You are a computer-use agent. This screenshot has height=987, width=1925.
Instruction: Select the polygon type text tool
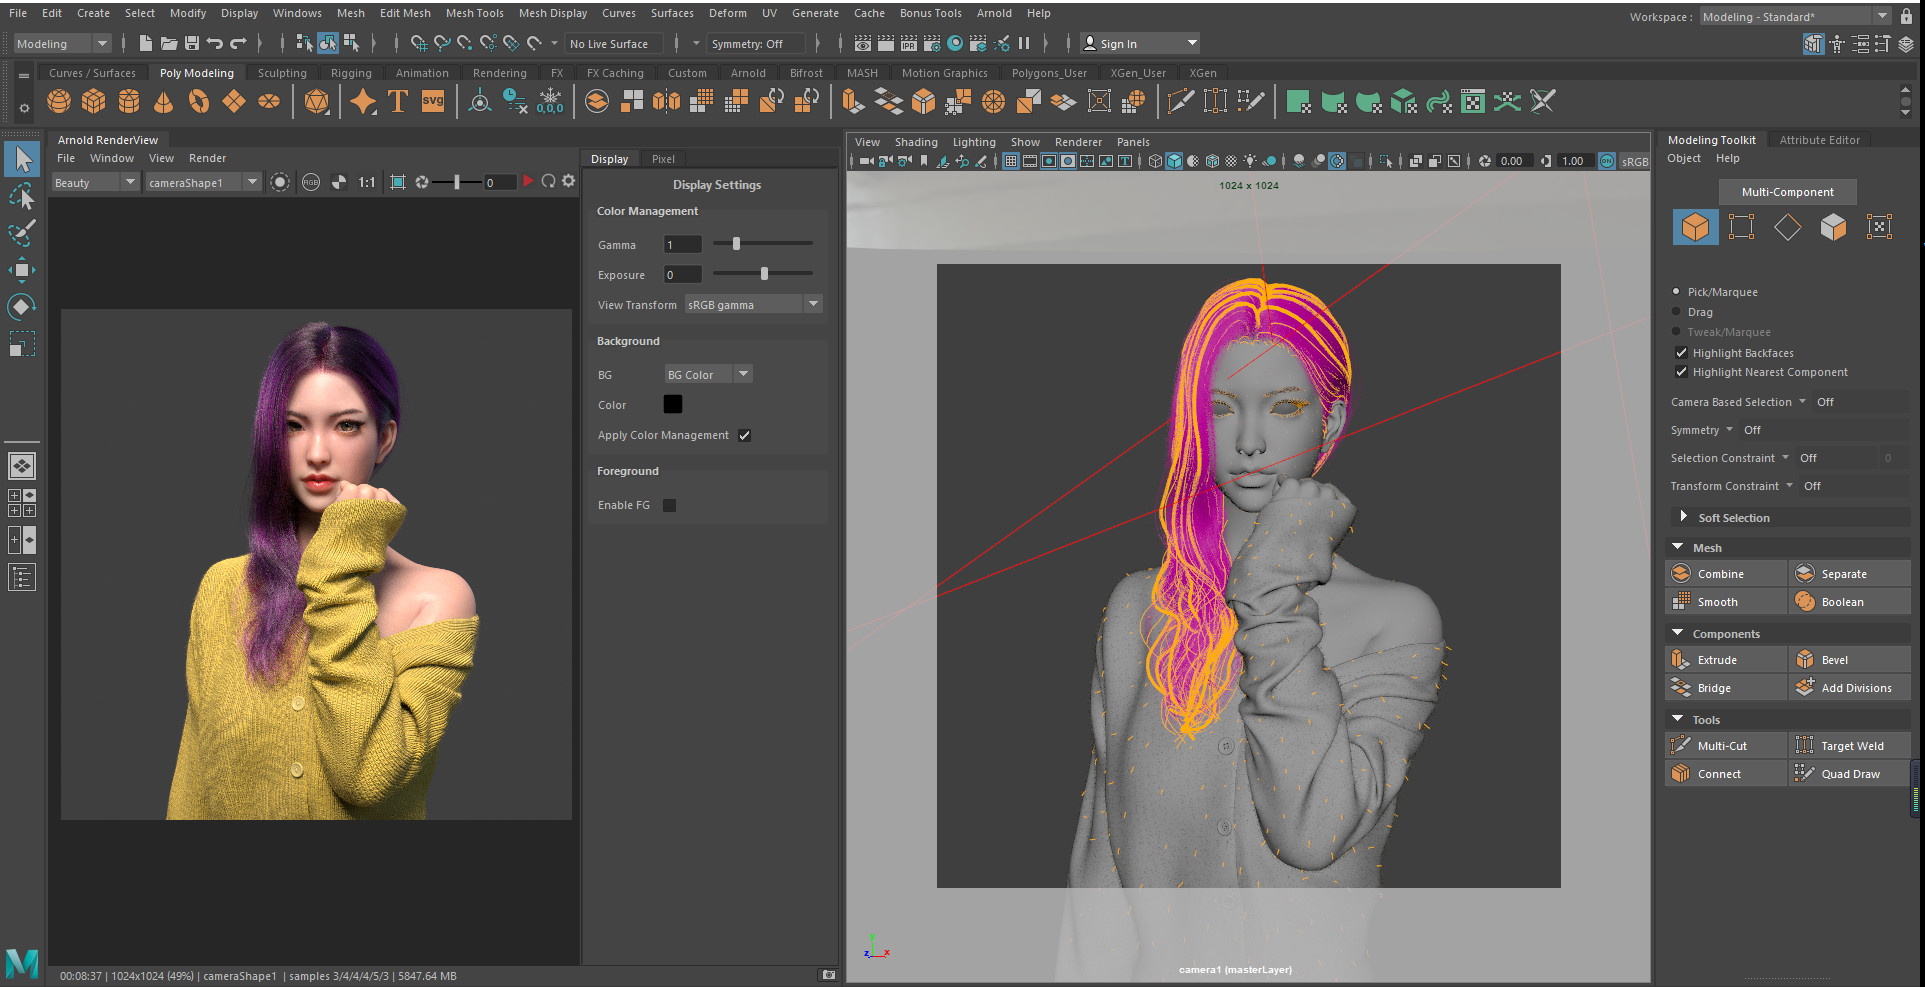click(x=398, y=102)
